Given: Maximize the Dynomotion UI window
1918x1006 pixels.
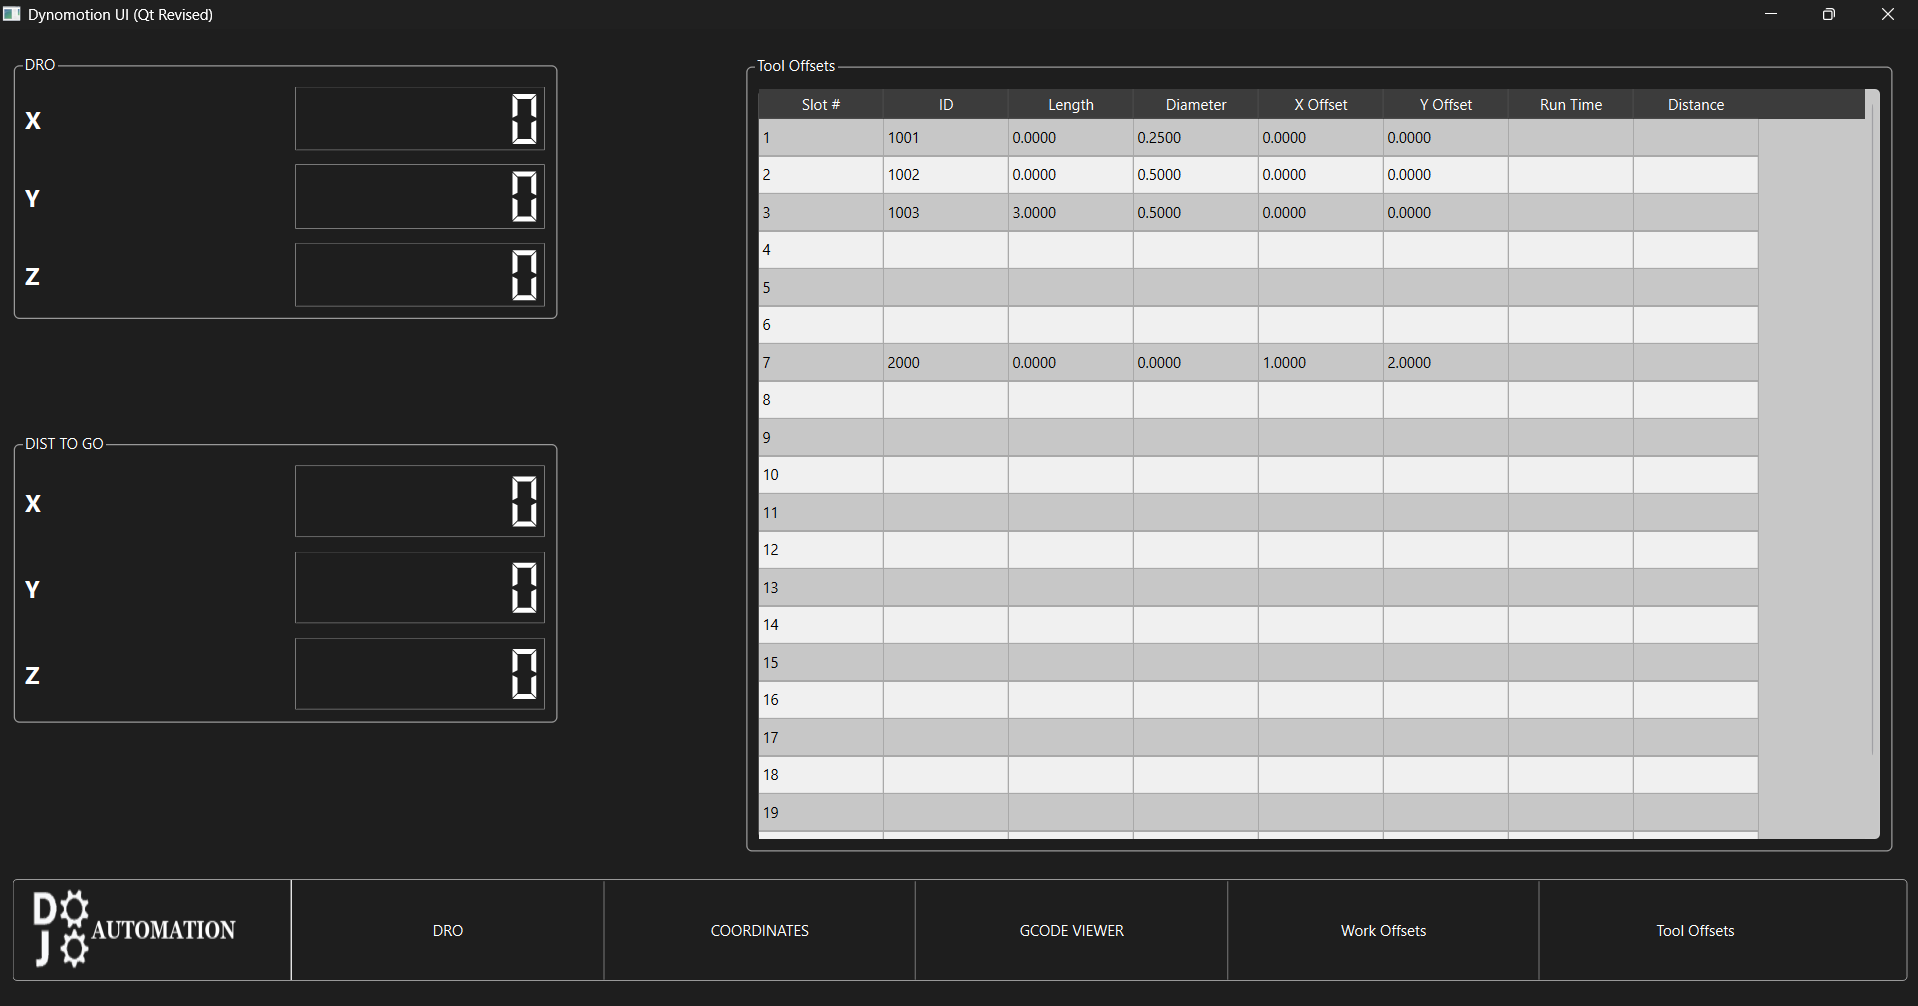Looking at the screenshot, I should (x=1829, y=14).
